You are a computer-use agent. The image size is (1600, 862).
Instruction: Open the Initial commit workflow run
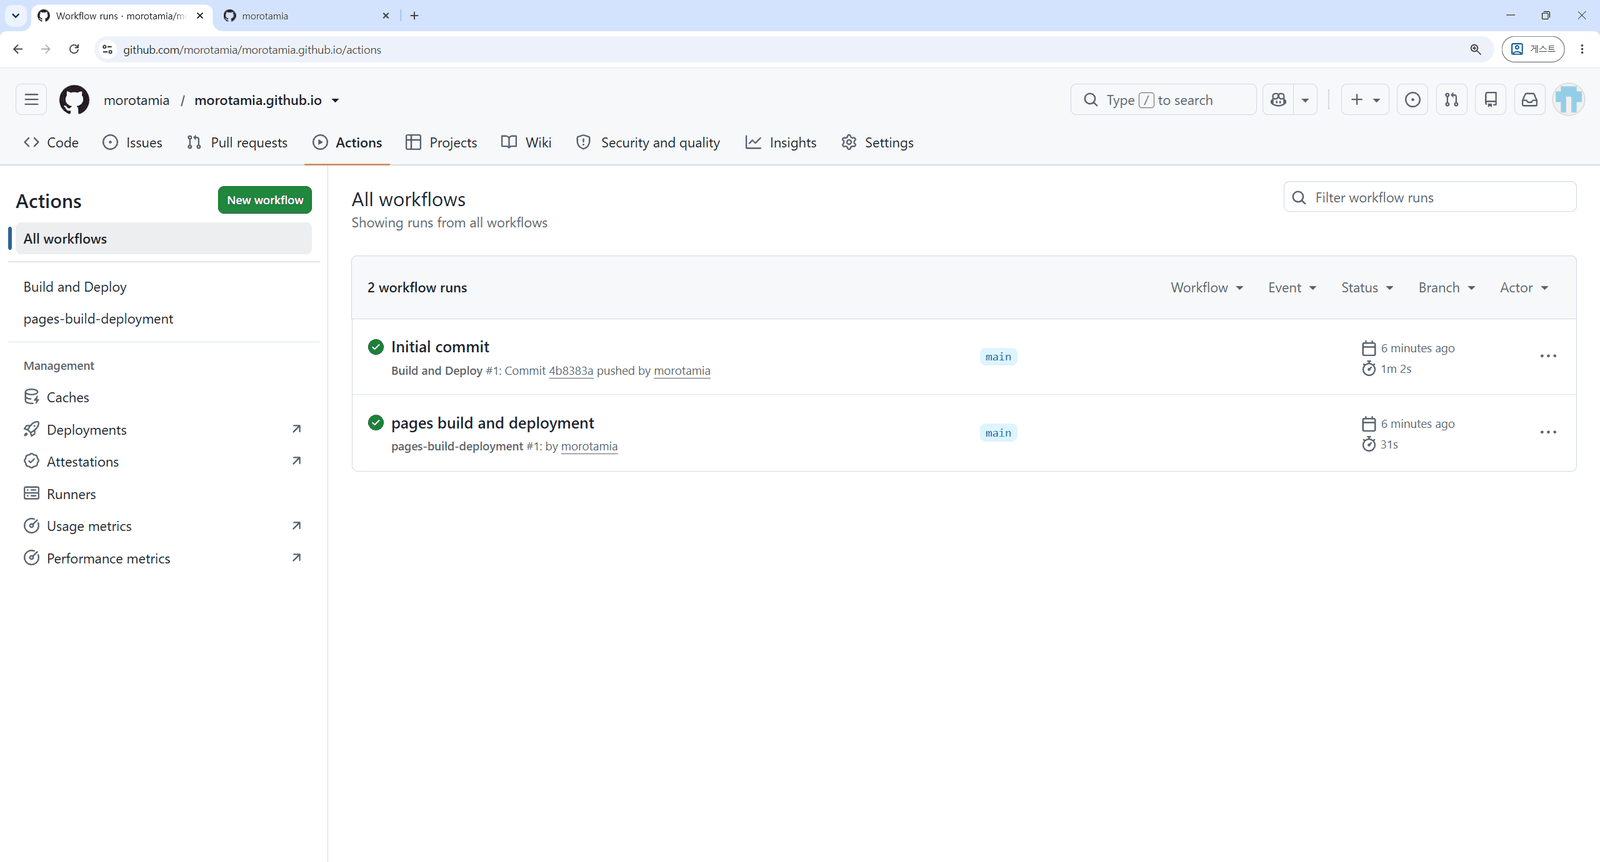pos(440,347)
